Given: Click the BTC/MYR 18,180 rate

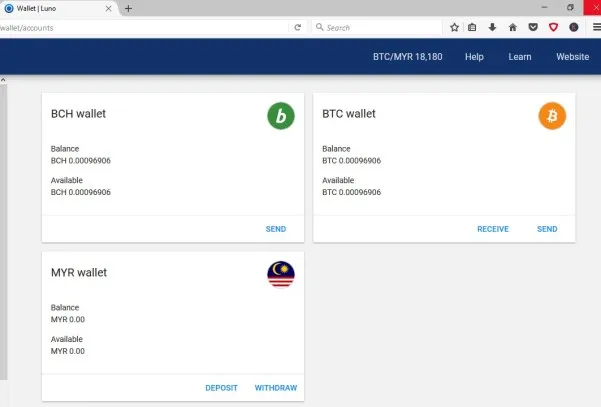Looking at the screenshot, I should (x=407, y=57).
